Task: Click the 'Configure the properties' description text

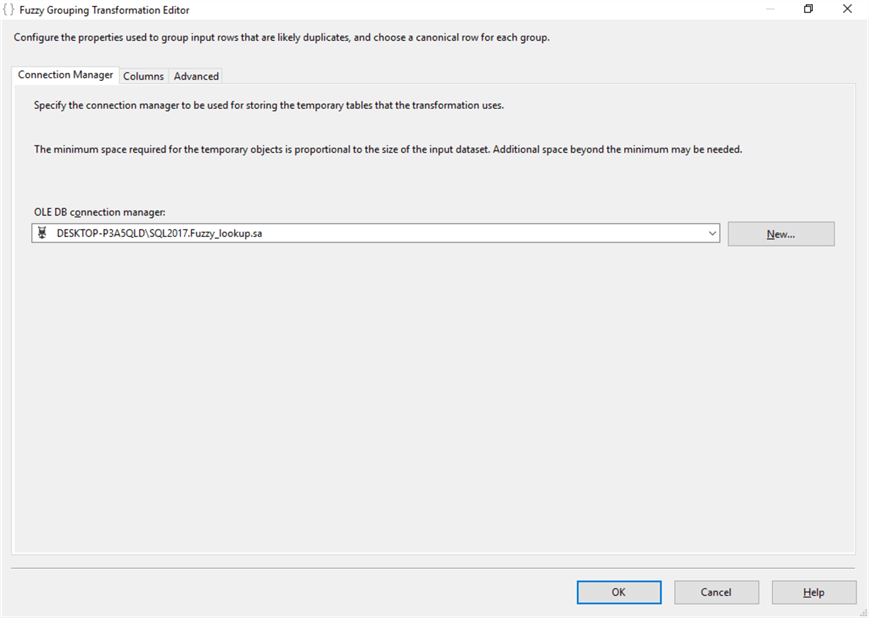Action: pyautogui.click(x=281, y=38)
